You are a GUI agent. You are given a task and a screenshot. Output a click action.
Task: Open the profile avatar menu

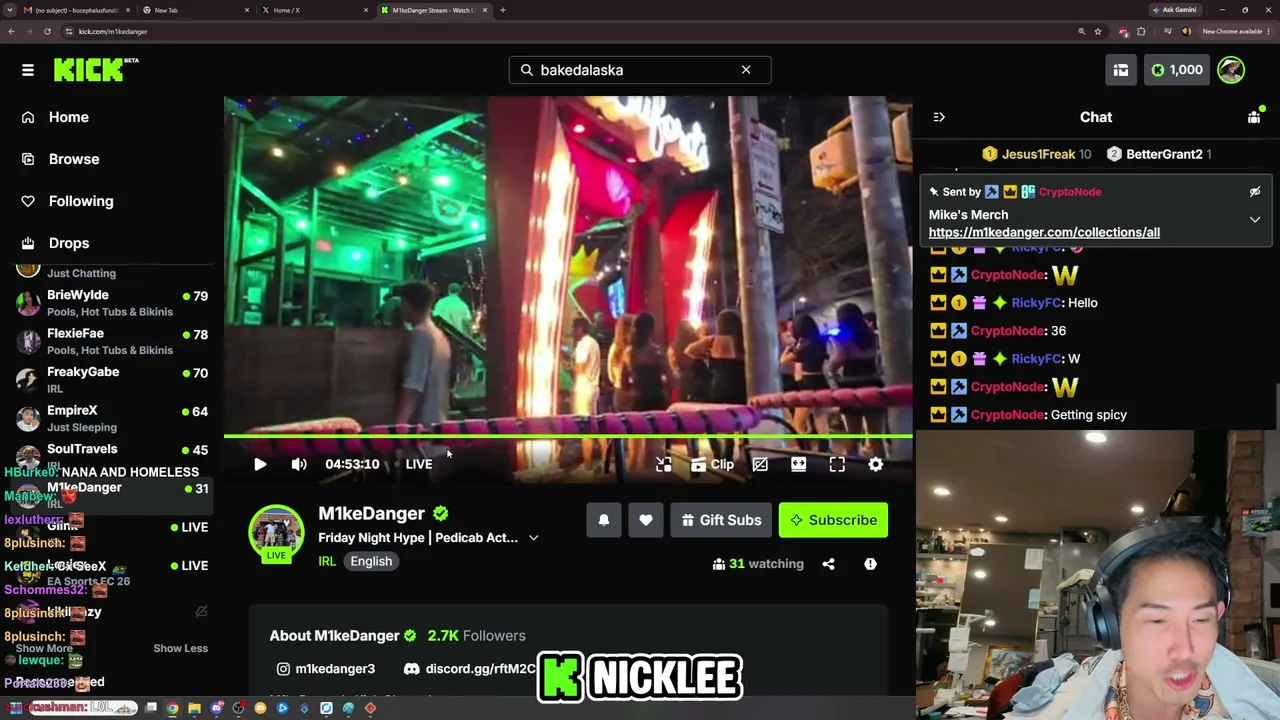(x=1231, y=70)
